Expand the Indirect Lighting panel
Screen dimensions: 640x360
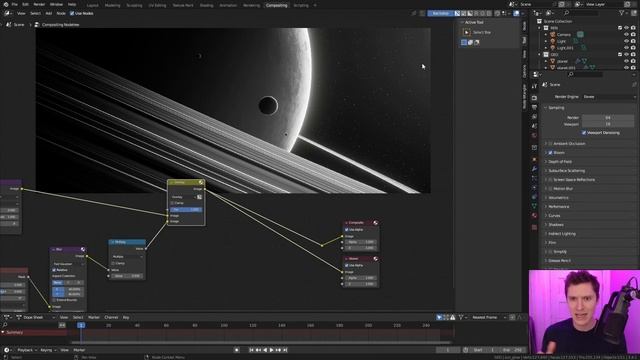click(x=562, y=233)
